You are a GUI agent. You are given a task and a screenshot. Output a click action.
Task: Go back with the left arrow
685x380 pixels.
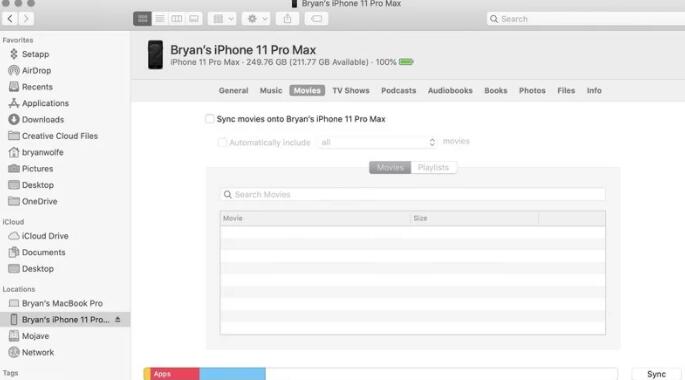coord(10,19)
